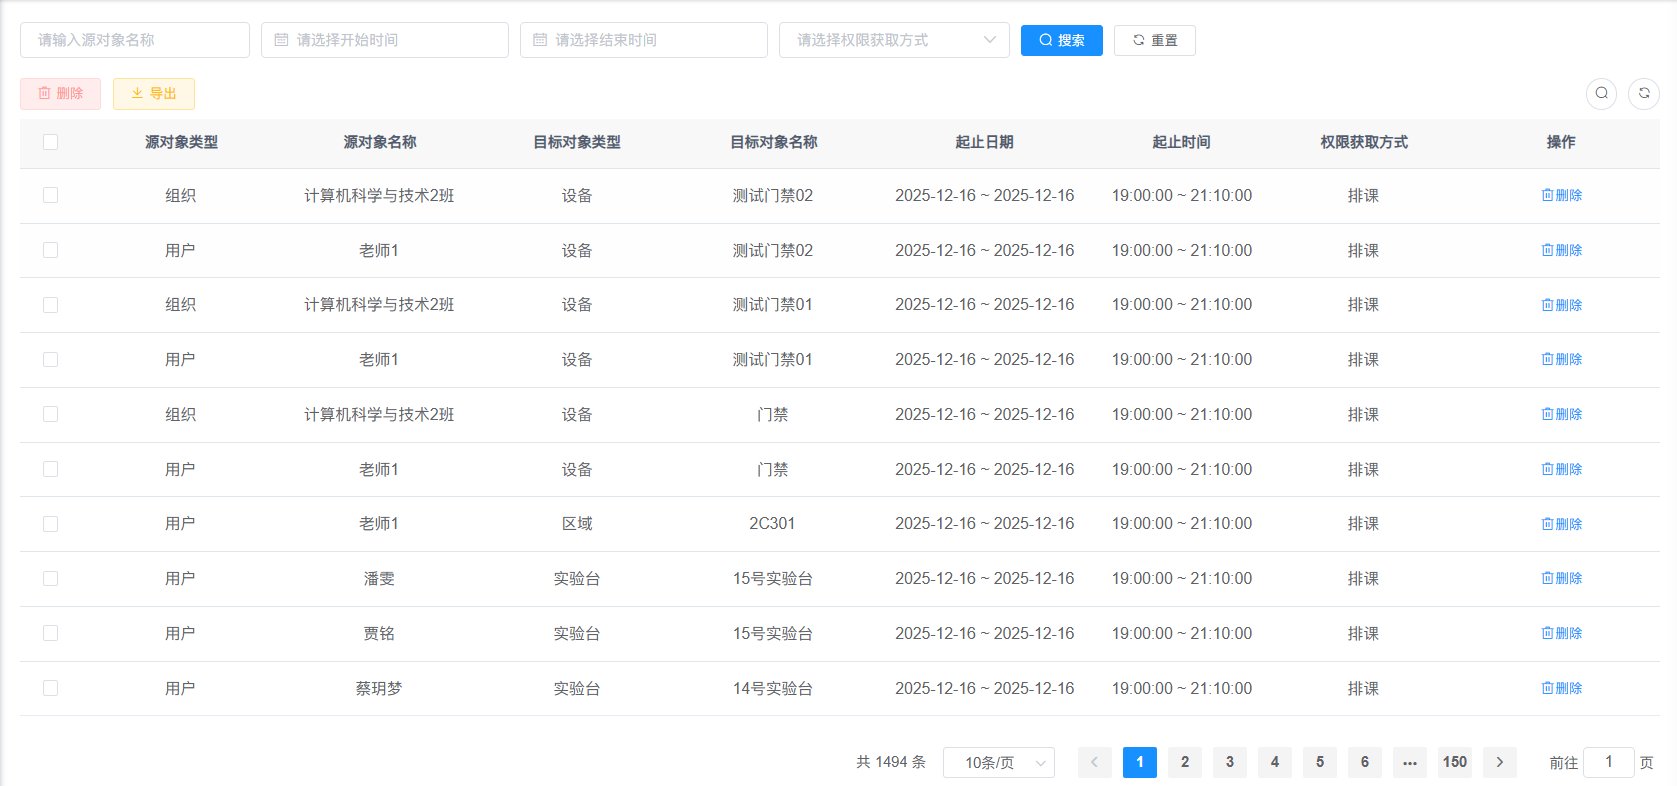Toggle the select-all checkbox in table header
Image resolution: width=1677 pixels, height=786 pixels.
[x=50, y=142]
